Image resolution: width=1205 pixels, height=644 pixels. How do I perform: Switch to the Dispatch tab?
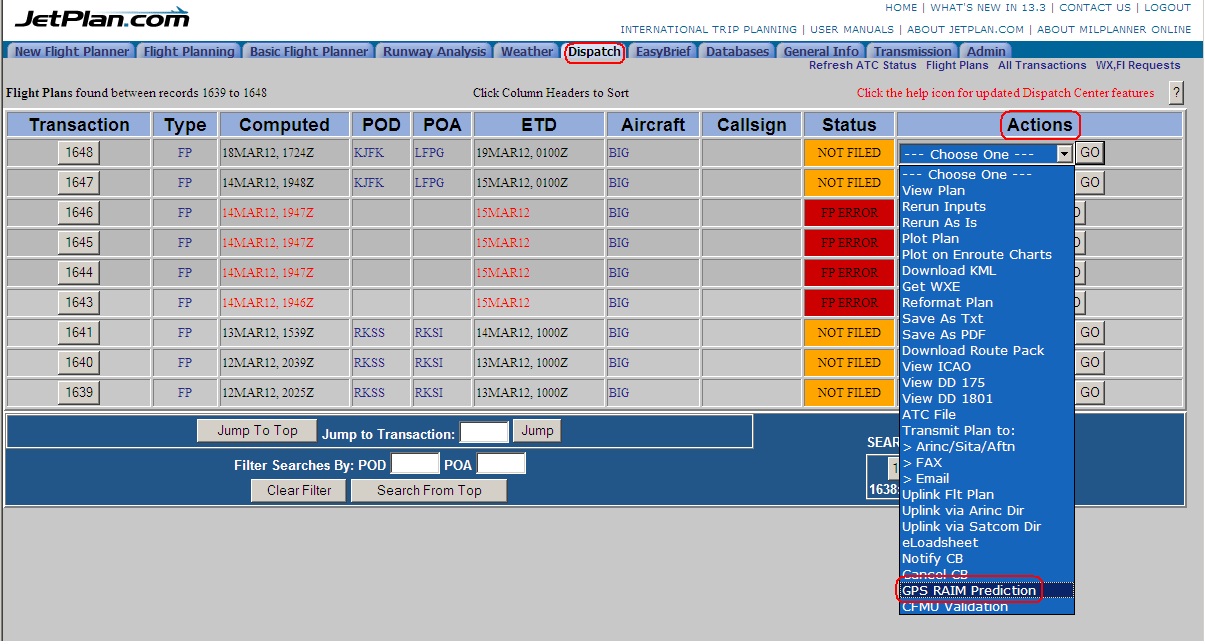594,52
